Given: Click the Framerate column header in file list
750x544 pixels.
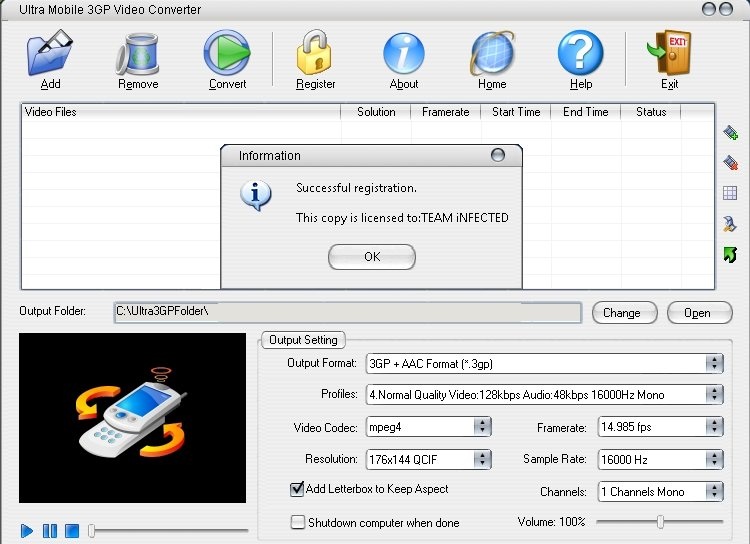Looking at the screenshot, I should pos(445,112).
